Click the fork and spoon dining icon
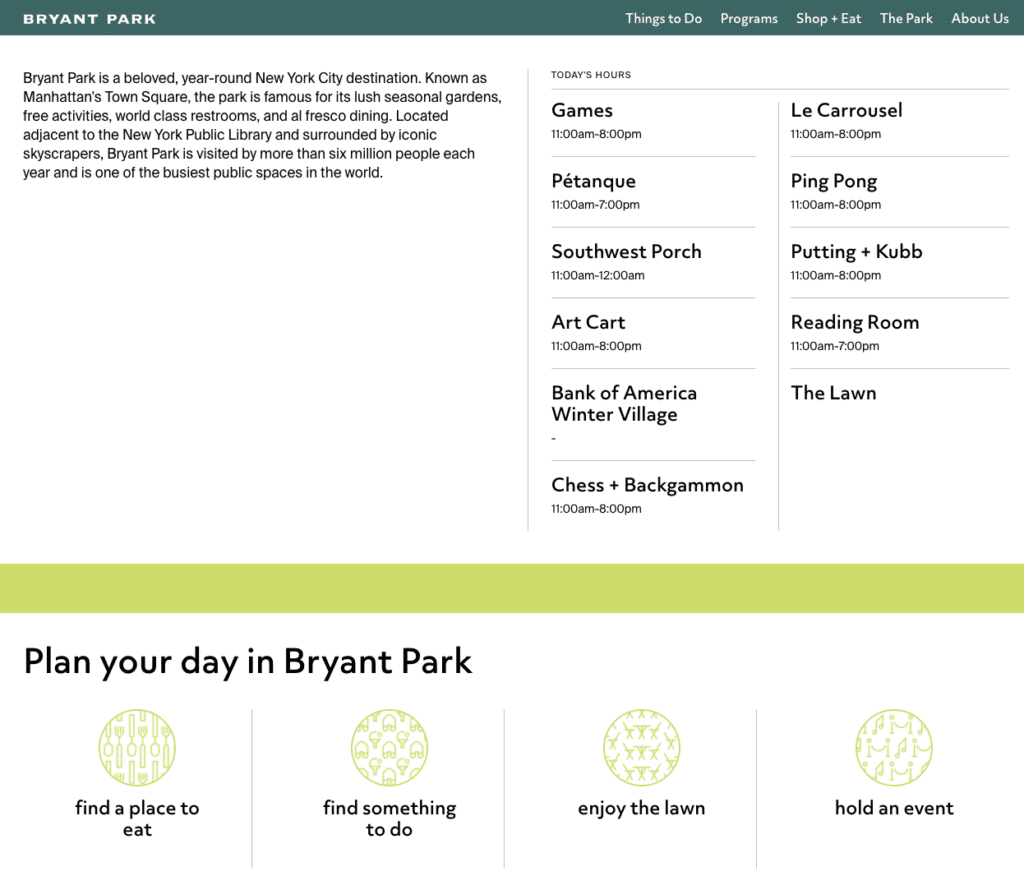The image size is (1024, 876). pyautogui.click(x=137, y=747)
